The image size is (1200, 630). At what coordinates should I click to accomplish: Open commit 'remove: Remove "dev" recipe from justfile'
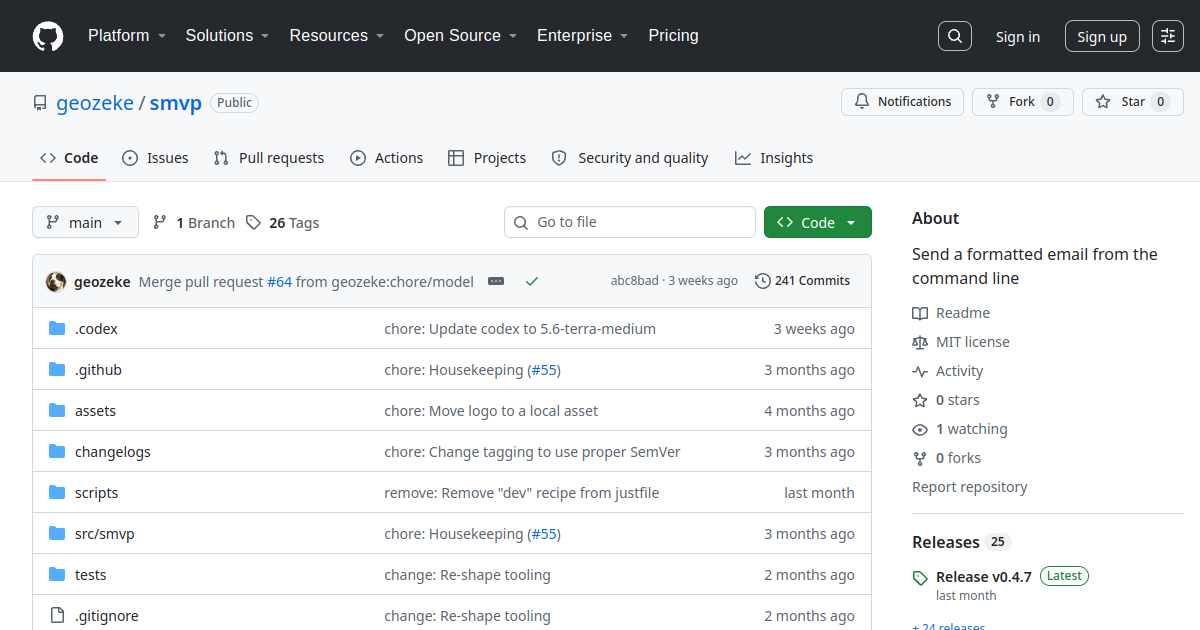tap(522, 493)
